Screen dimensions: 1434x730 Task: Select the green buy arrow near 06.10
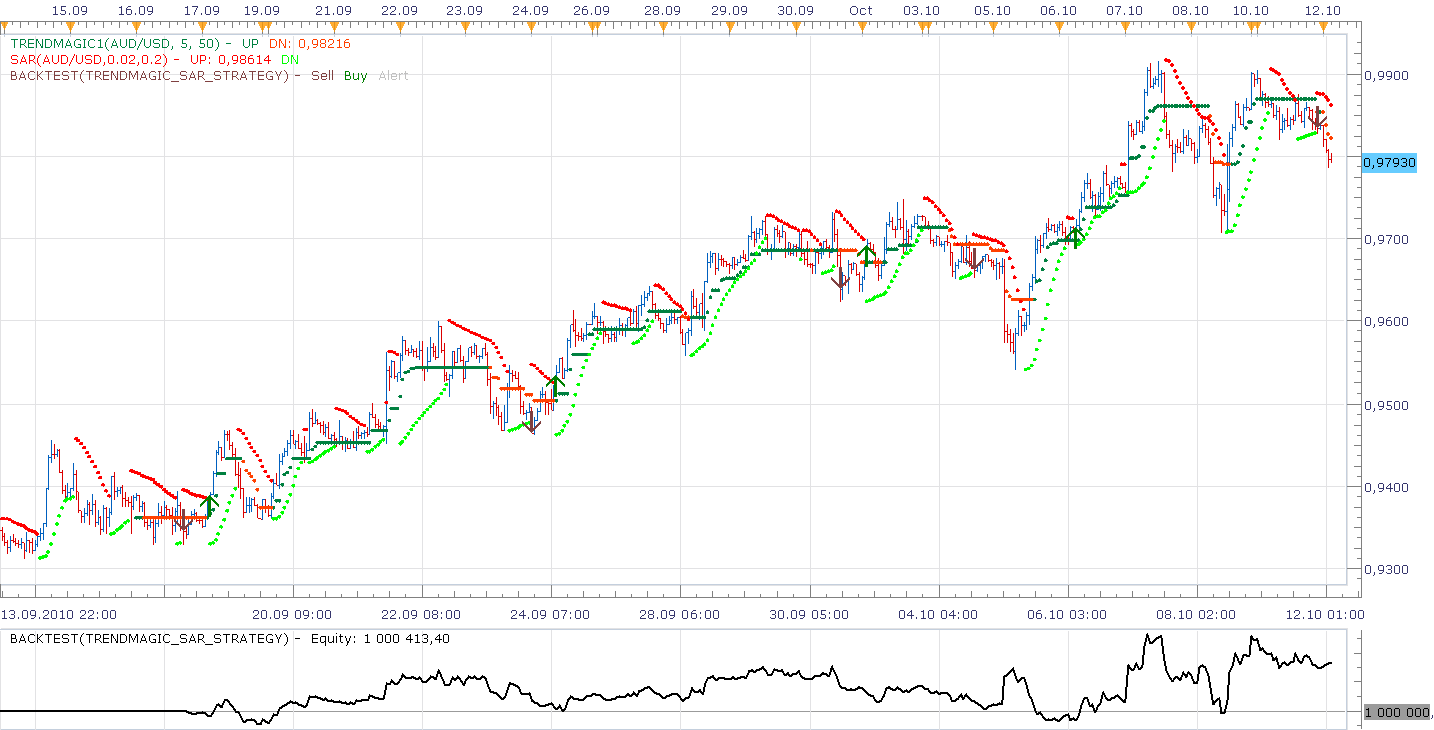click(x=1075, y=236)
